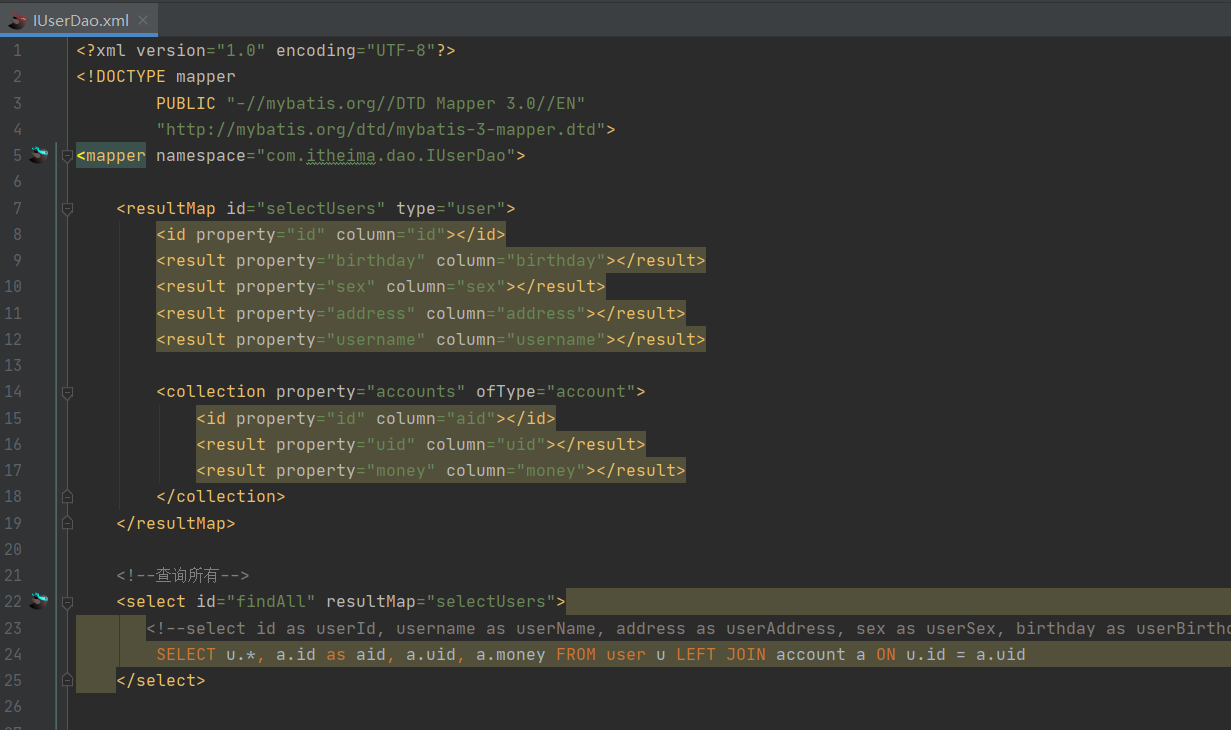Click "u.id = a.uid" join condition

coord(966,654)
